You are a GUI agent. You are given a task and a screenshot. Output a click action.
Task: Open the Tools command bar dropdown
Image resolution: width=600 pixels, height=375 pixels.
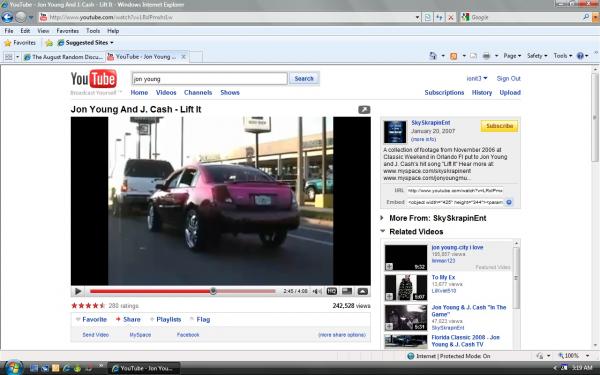562,56
